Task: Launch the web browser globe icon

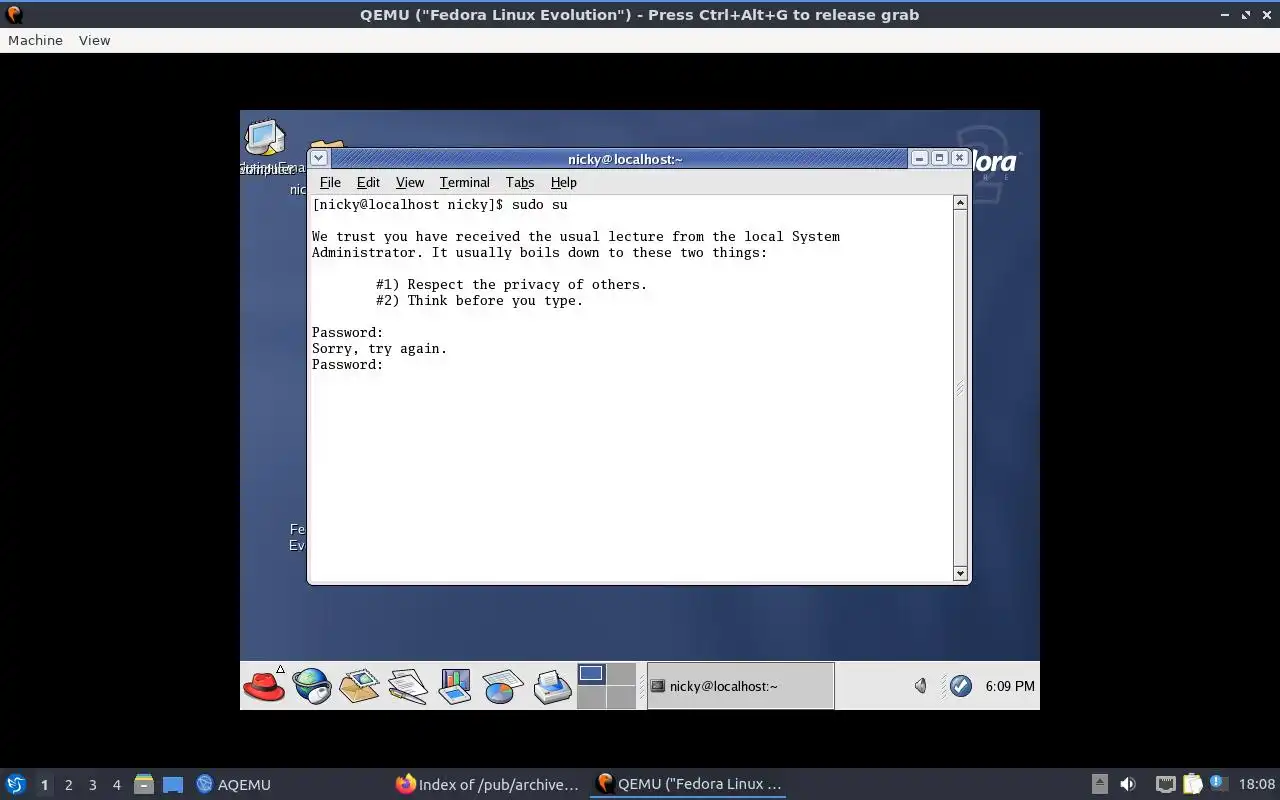Action: 312,686
